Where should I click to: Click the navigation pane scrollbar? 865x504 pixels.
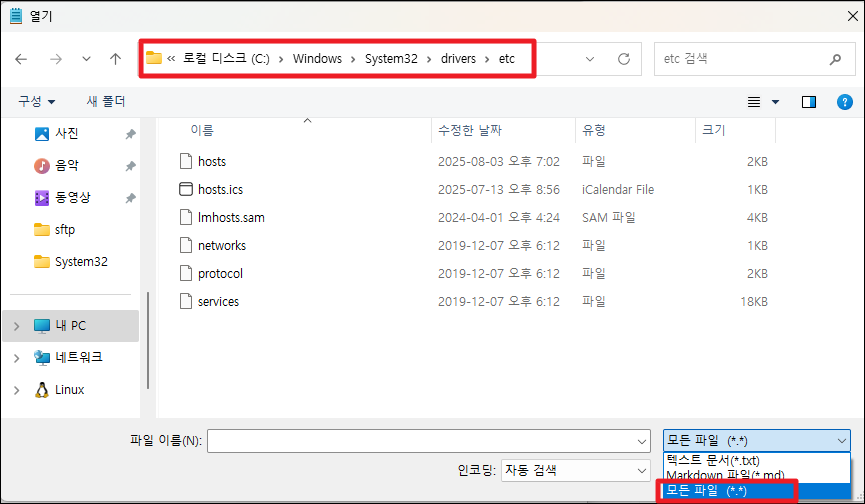coord(148,341)
